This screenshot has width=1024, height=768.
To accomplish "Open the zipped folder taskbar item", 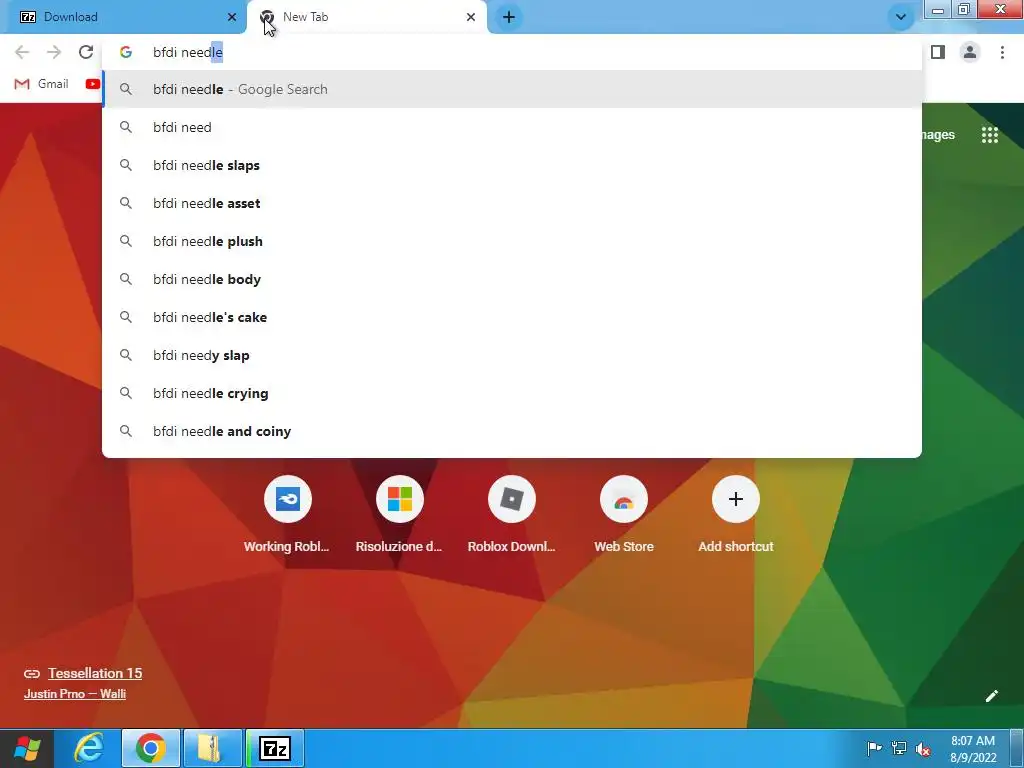I will [213, 748].
